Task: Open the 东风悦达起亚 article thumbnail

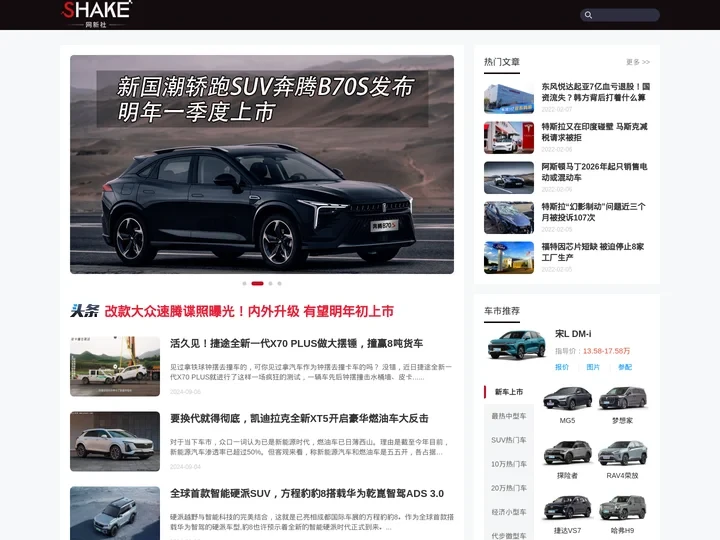Action: 509,98
